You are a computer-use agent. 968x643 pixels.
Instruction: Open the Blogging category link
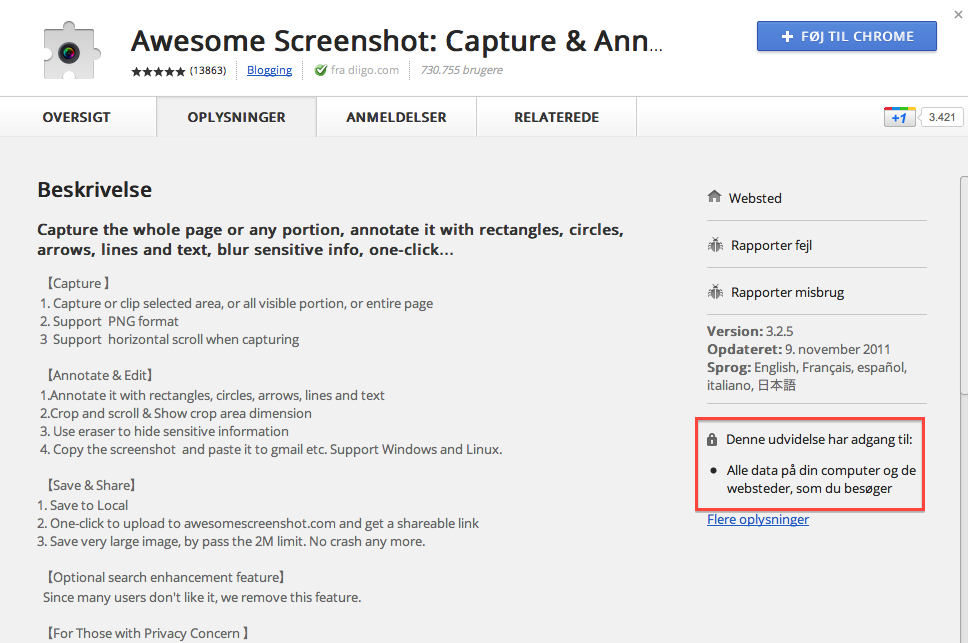point(269,70)
